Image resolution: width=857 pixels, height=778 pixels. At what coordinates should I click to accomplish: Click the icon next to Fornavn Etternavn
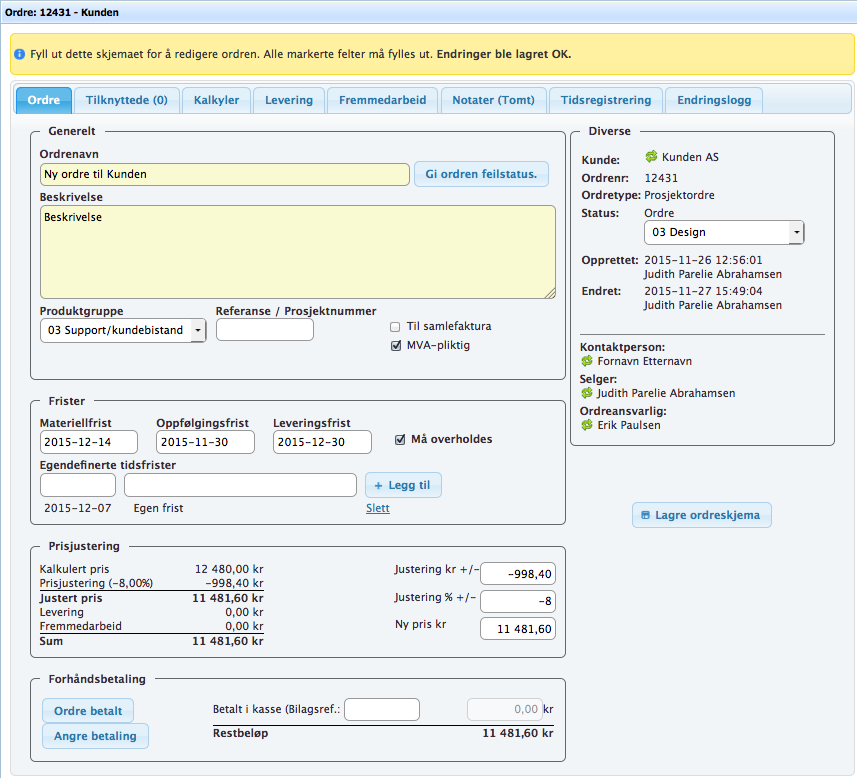tap(587, 361)
